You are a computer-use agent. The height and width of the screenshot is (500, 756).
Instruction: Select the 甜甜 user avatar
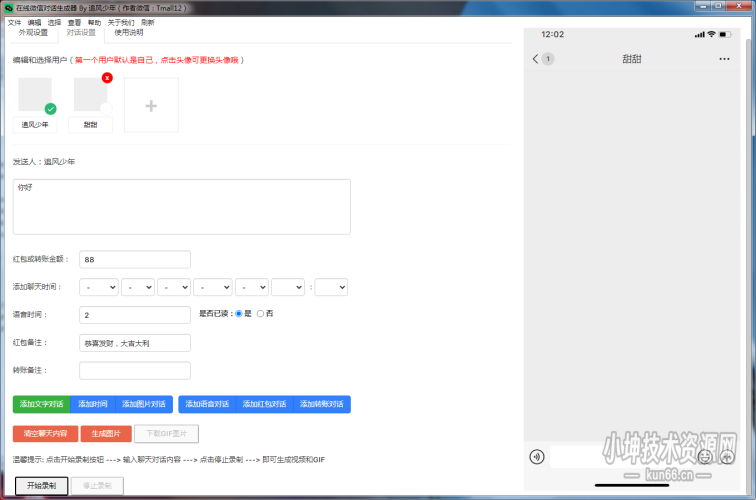[90, 96]
